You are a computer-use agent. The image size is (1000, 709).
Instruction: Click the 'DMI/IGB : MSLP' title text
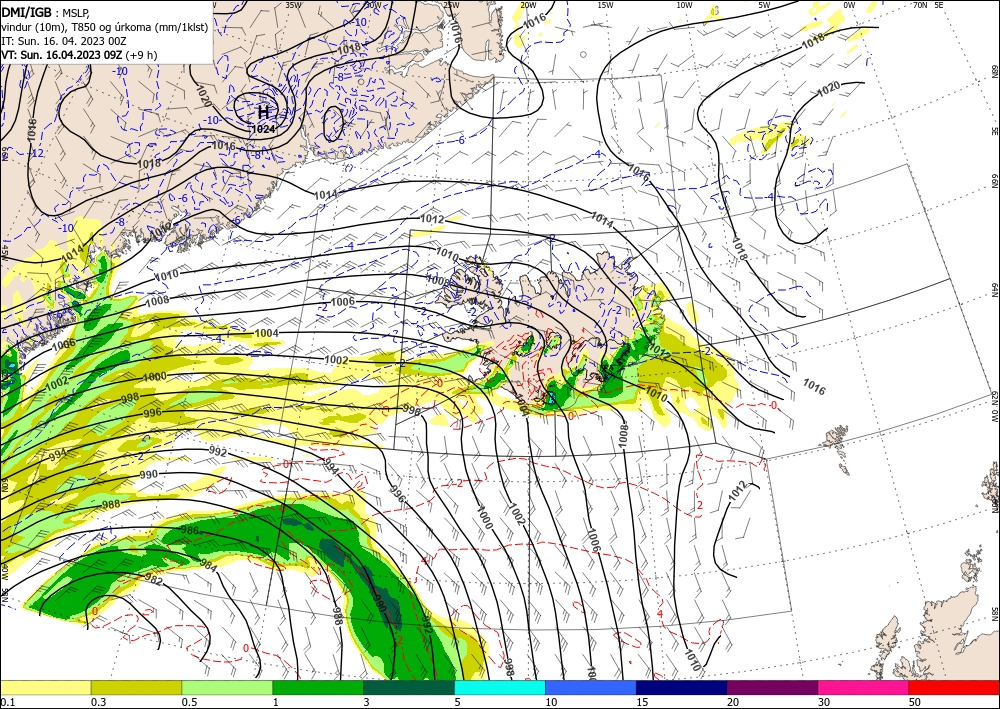tap(47, 12)
